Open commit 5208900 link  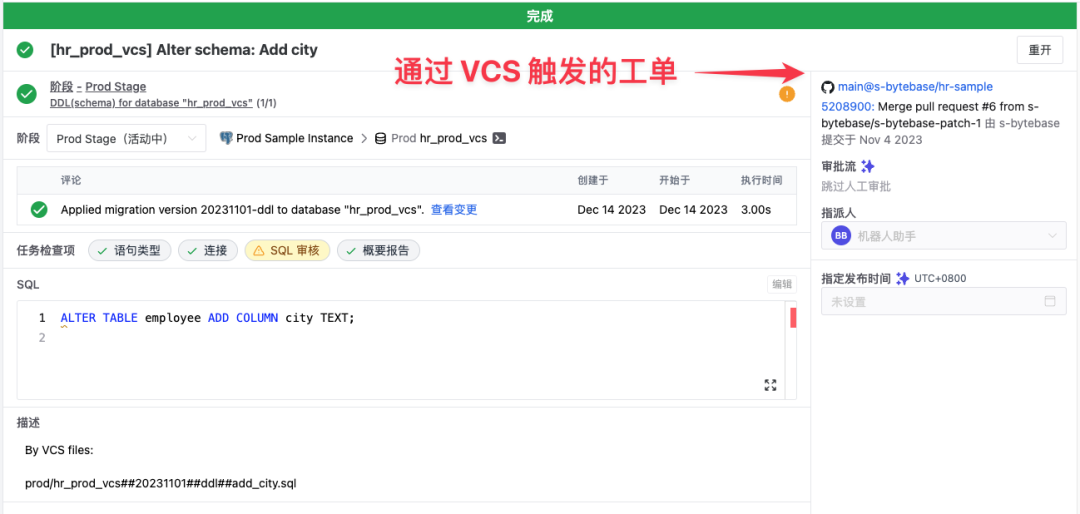[x=847, y=107]
